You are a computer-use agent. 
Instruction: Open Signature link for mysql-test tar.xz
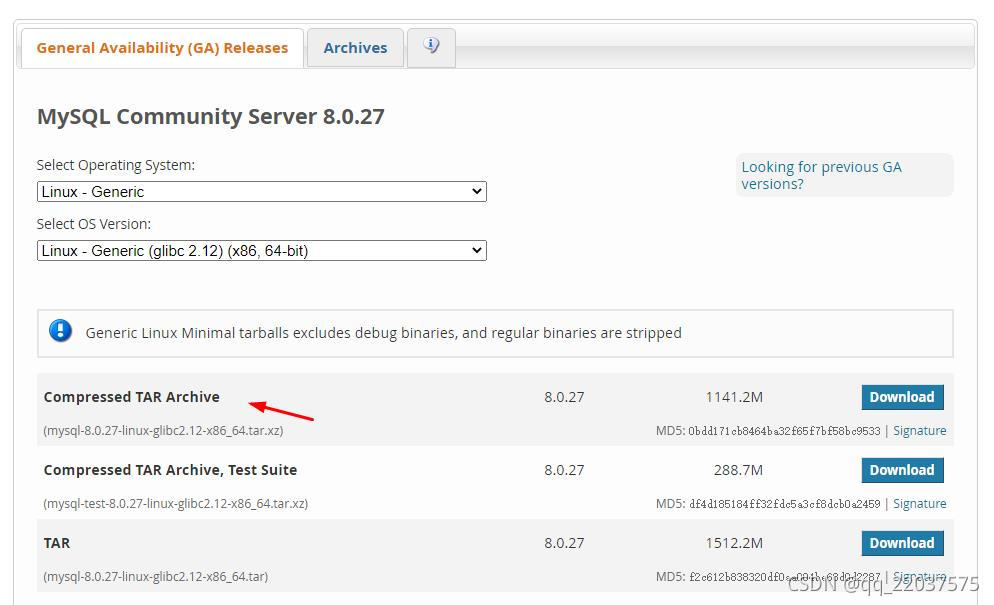(x=919, y=504)
